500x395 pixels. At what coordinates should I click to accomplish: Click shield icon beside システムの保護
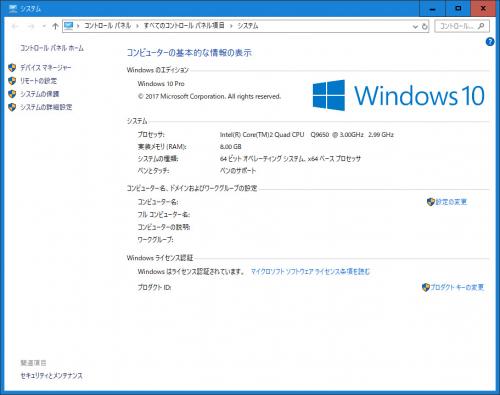tap(12, 94)
